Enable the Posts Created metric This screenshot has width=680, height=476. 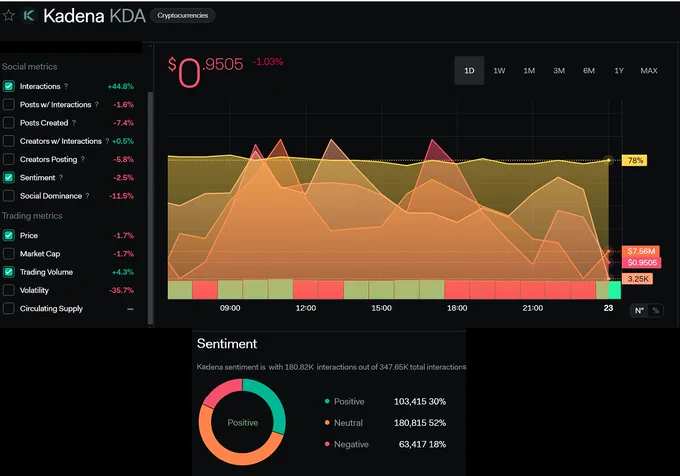click(x=9, y=123)
